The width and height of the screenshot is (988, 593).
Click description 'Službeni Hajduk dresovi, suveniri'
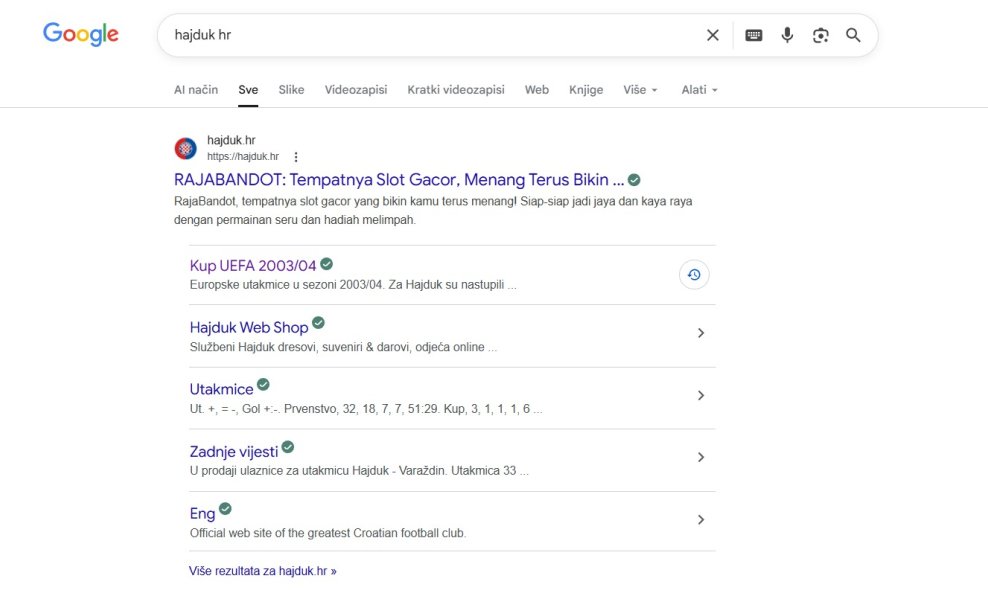click(343, 347)
